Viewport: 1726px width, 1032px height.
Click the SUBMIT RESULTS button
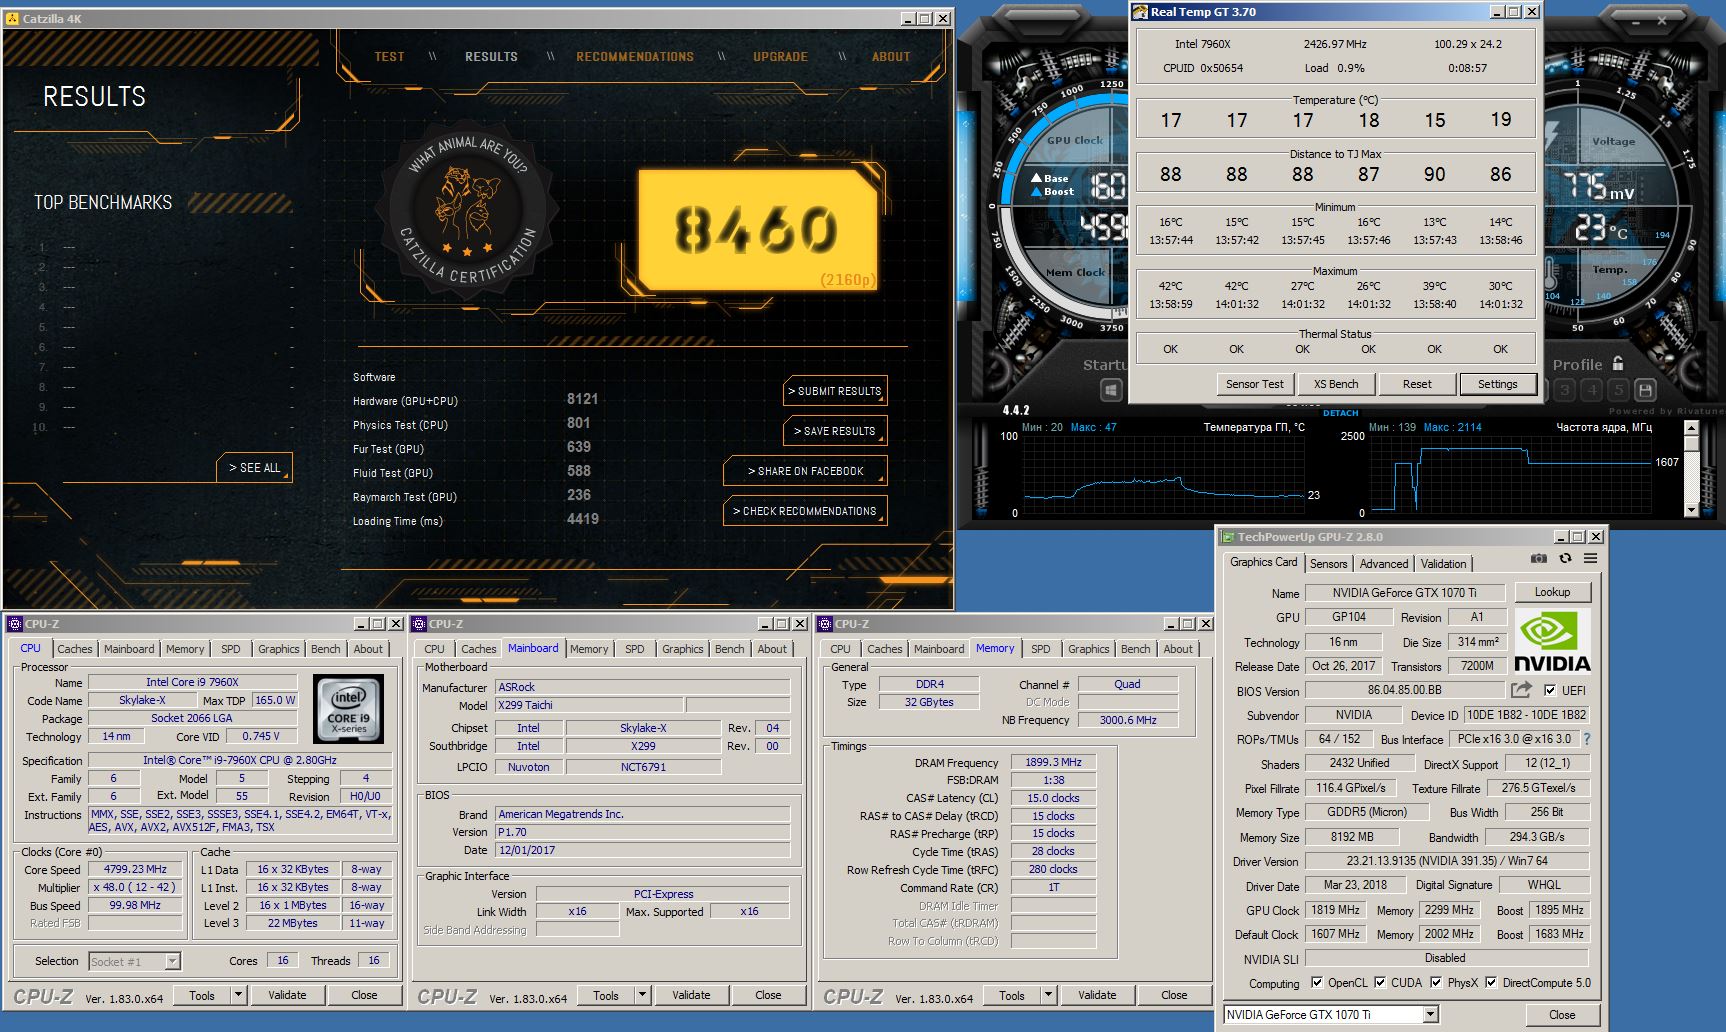835,391
